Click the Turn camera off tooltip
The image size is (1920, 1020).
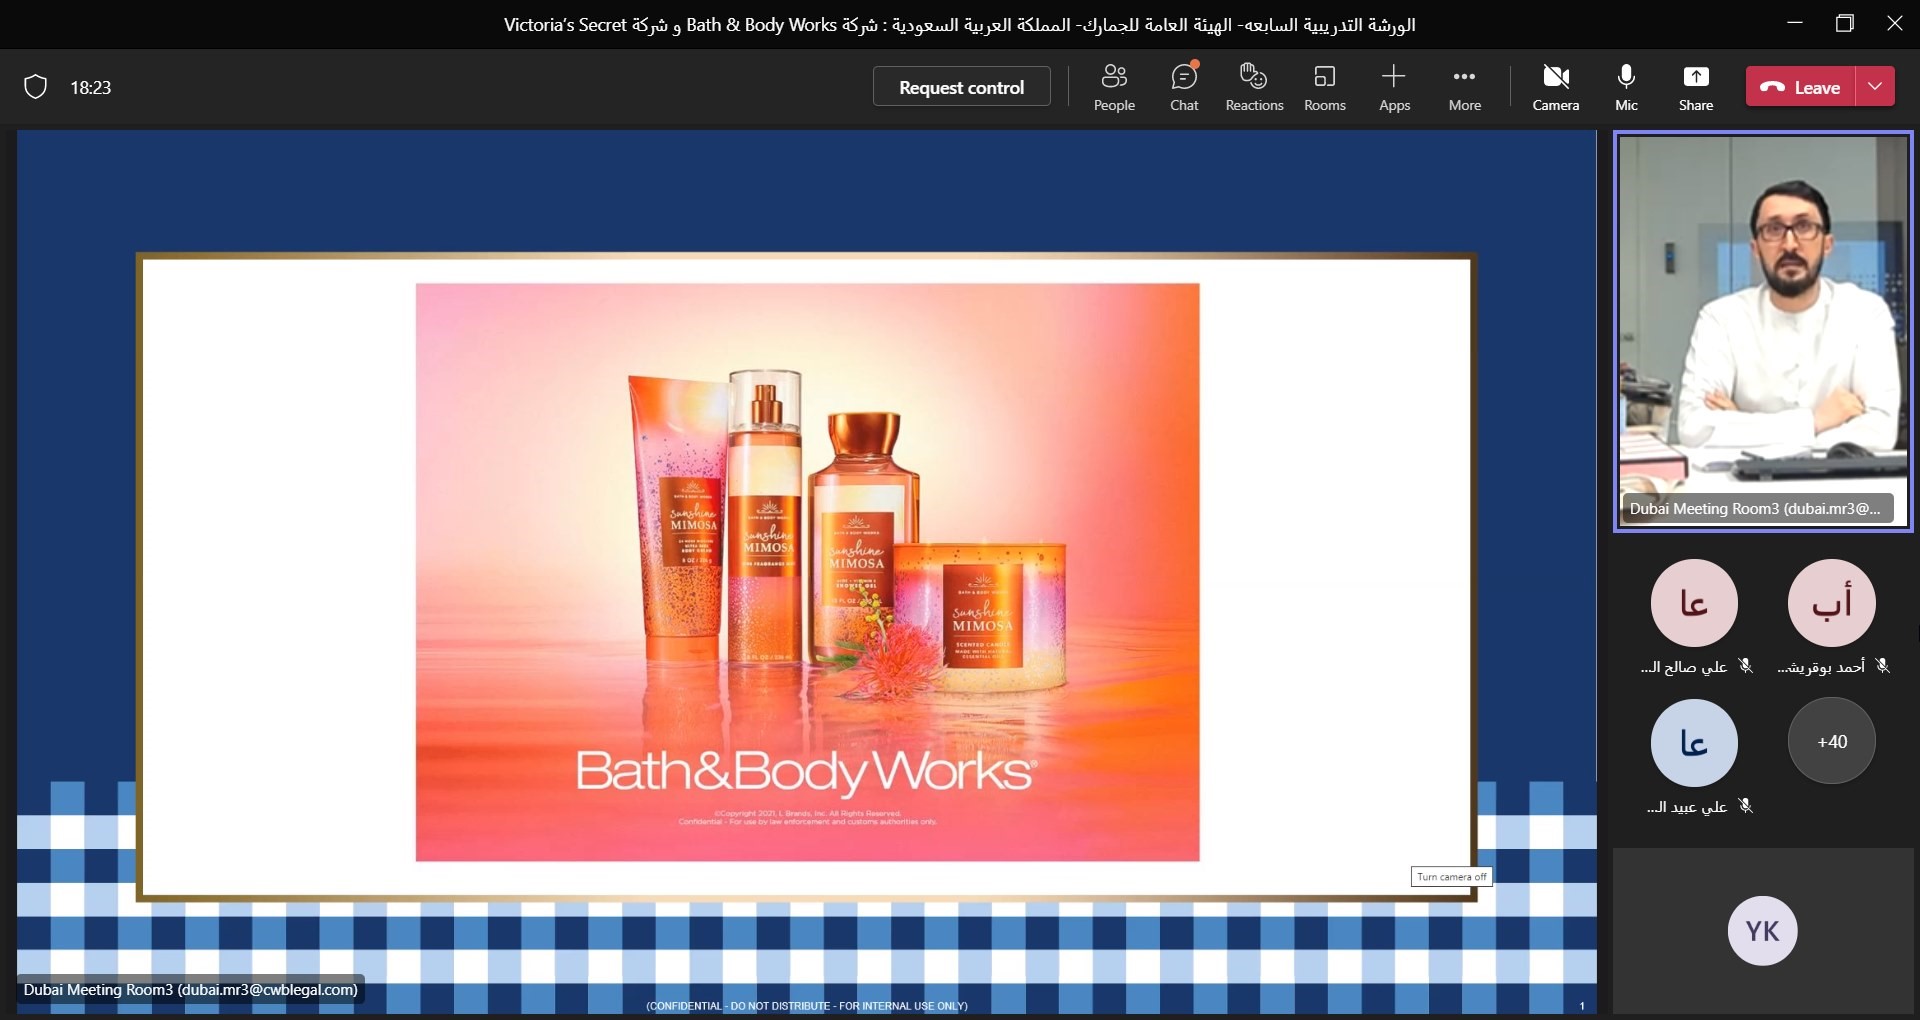click(x=1452, y=877)
